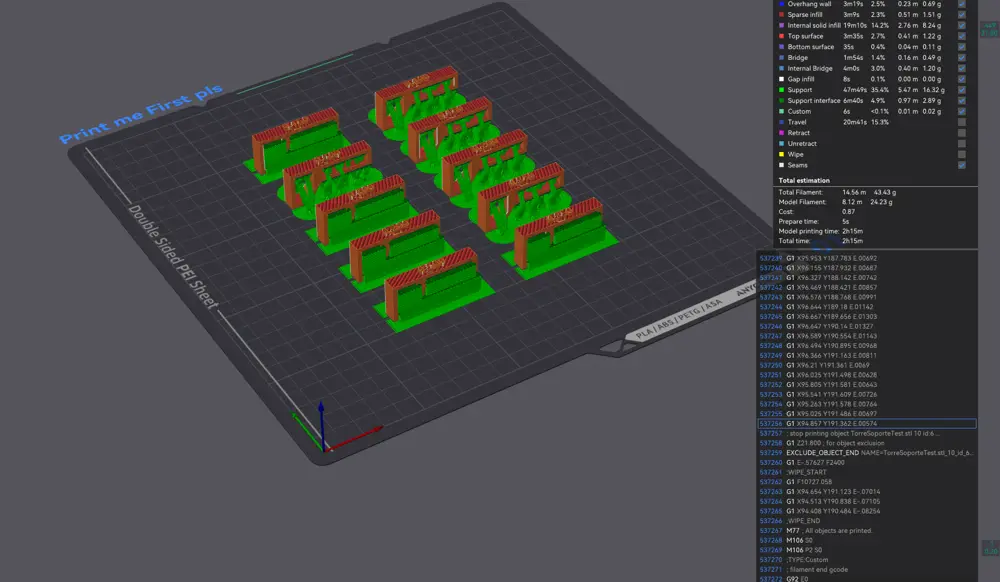Screen dimensions: 1000x582
Task: Click the Total estimation heading
Action: [804, 180]
